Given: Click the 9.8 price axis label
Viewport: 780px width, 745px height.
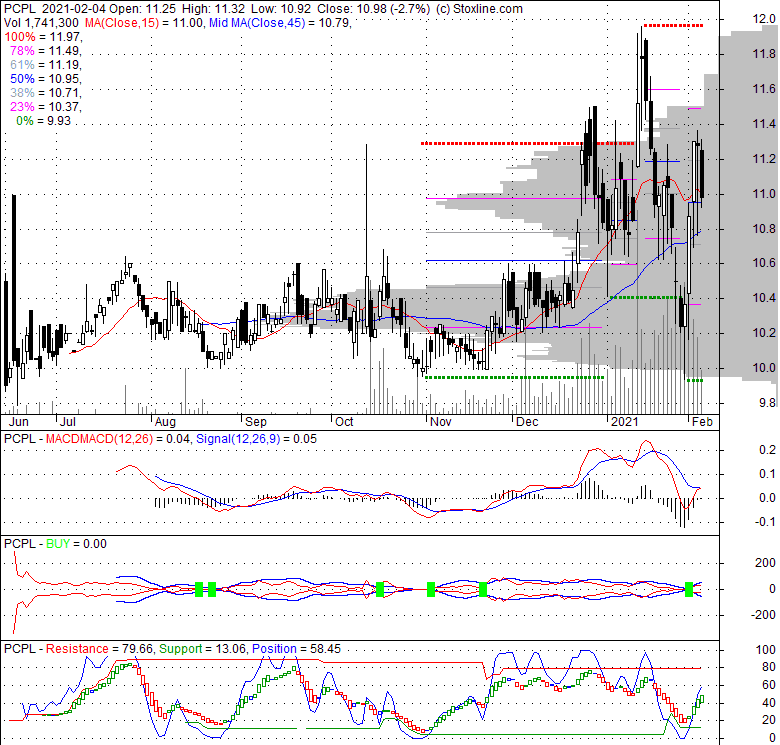Looking at the screenshot, I should 768,403.
